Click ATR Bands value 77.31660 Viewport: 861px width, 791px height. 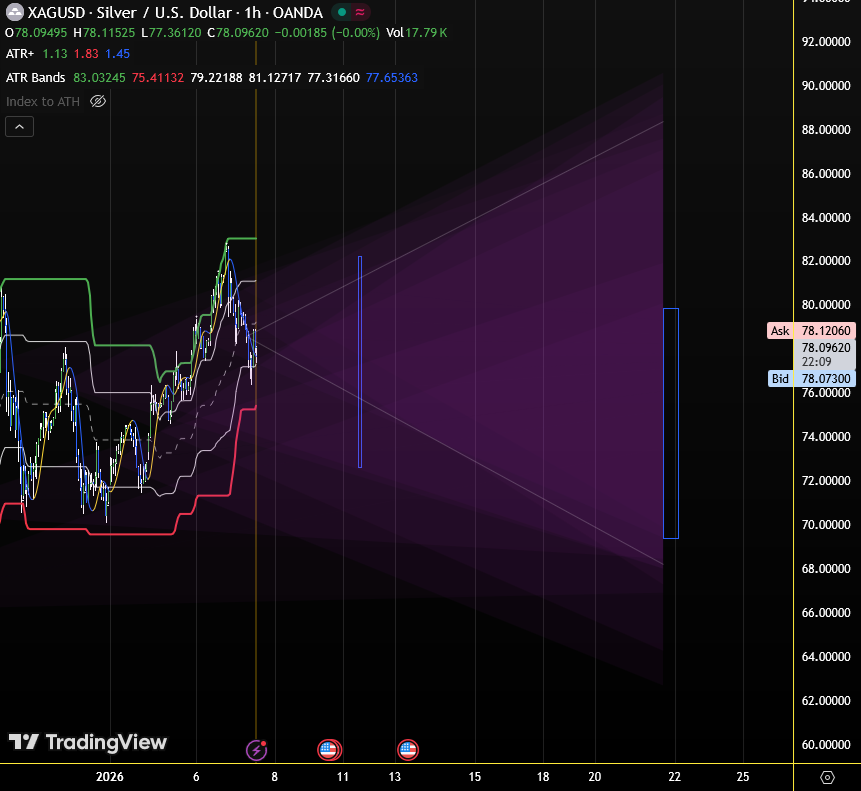point(333,77)
